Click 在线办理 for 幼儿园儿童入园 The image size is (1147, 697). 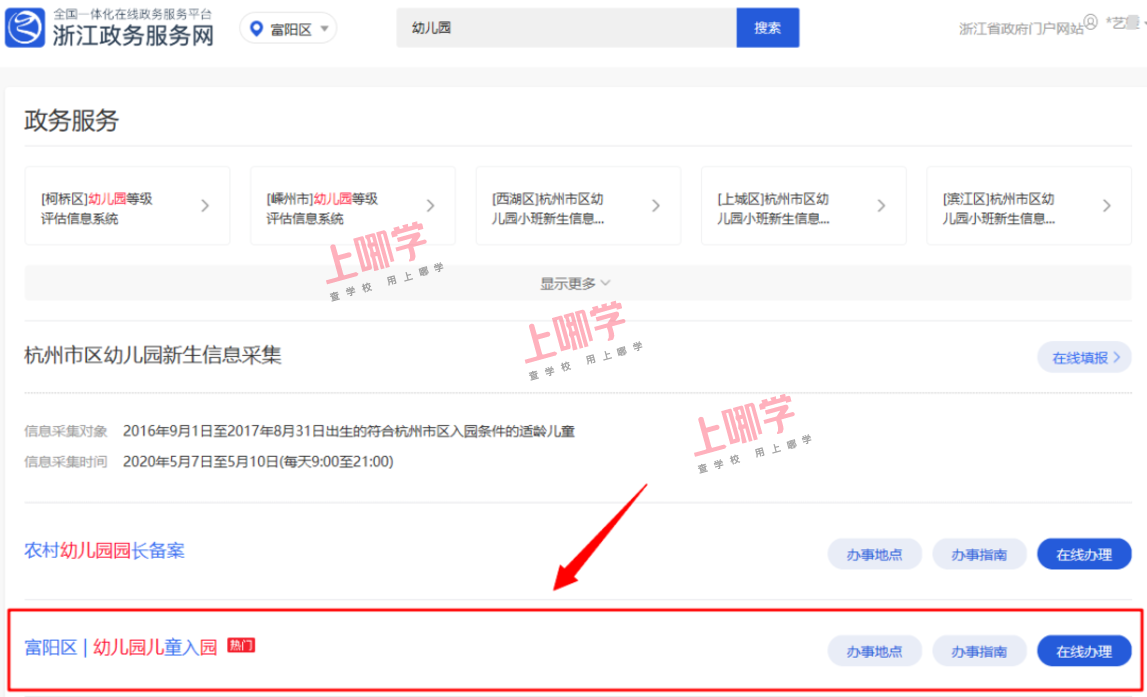pos(1084,651)
